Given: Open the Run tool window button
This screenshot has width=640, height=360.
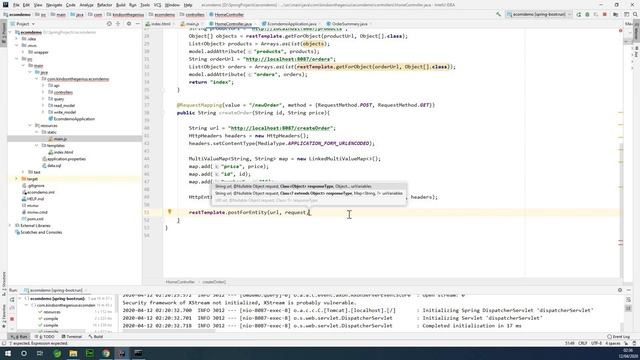Looking at the screenshot, I should (19, 337).
